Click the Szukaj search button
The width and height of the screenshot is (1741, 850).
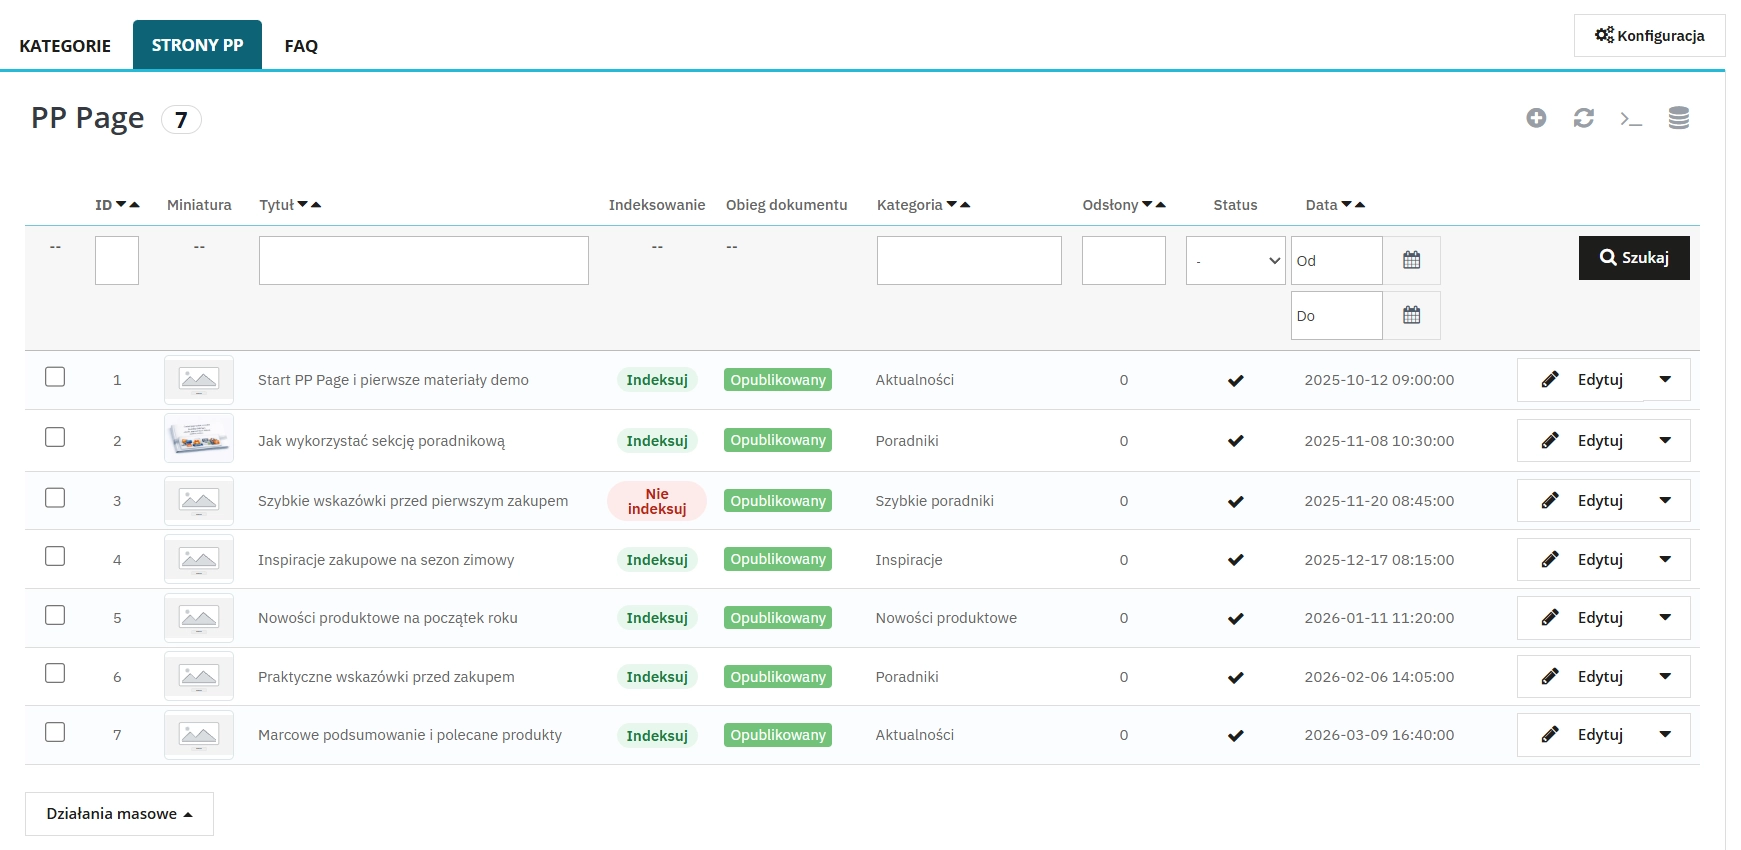pyautogui.click(x=1634, y=258)
